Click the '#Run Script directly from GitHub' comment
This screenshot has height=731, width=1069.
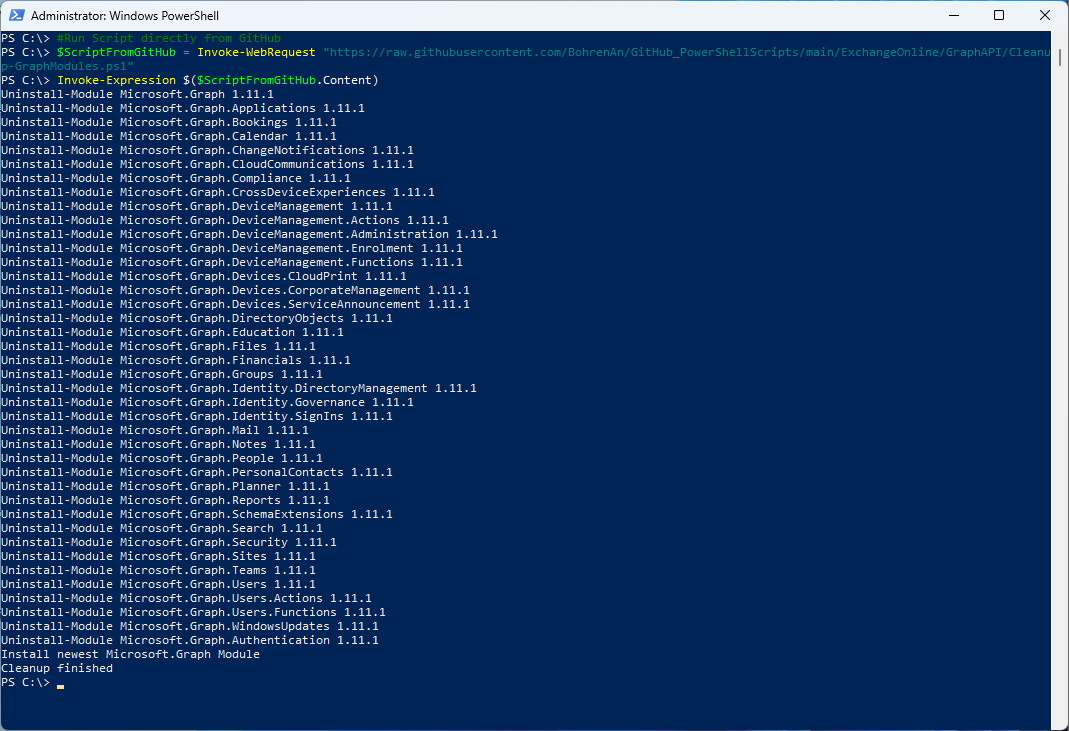[x=169, y=38]
